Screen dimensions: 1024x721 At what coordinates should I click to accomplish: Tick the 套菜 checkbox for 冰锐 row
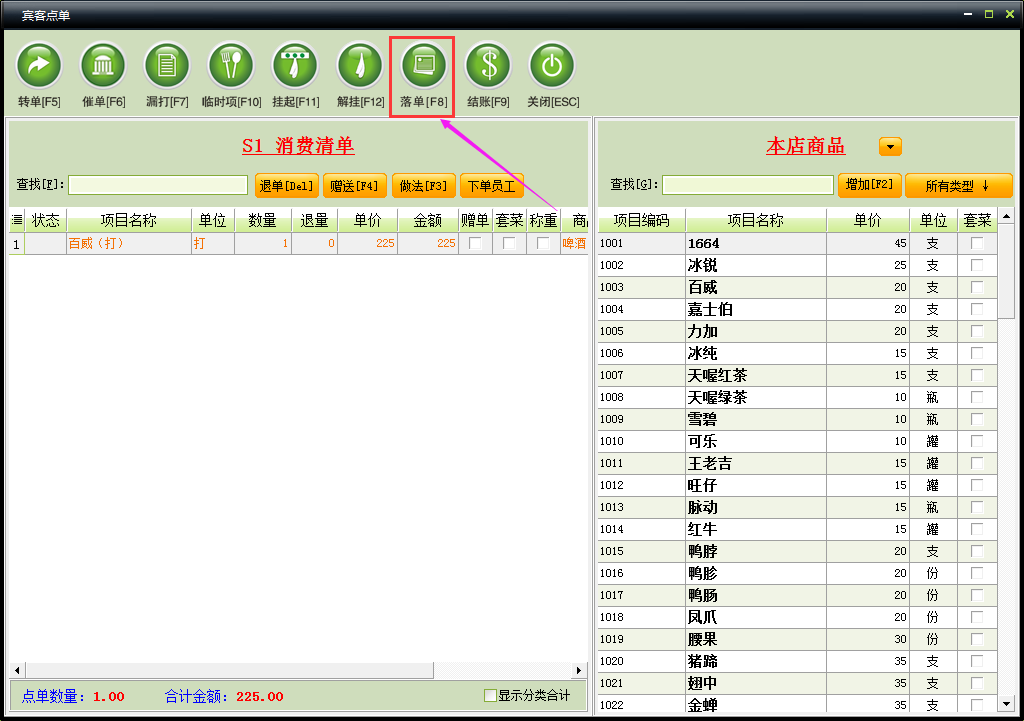click(x=977, y=265)
